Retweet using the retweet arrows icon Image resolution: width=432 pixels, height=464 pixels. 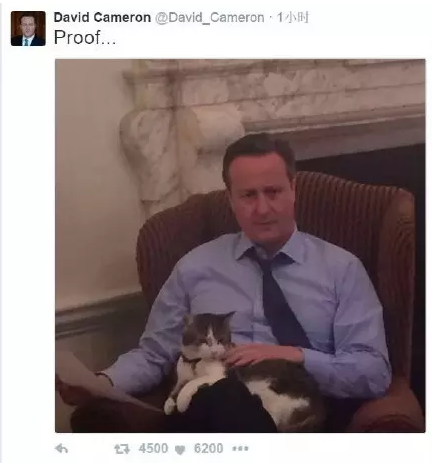[122, 449]
